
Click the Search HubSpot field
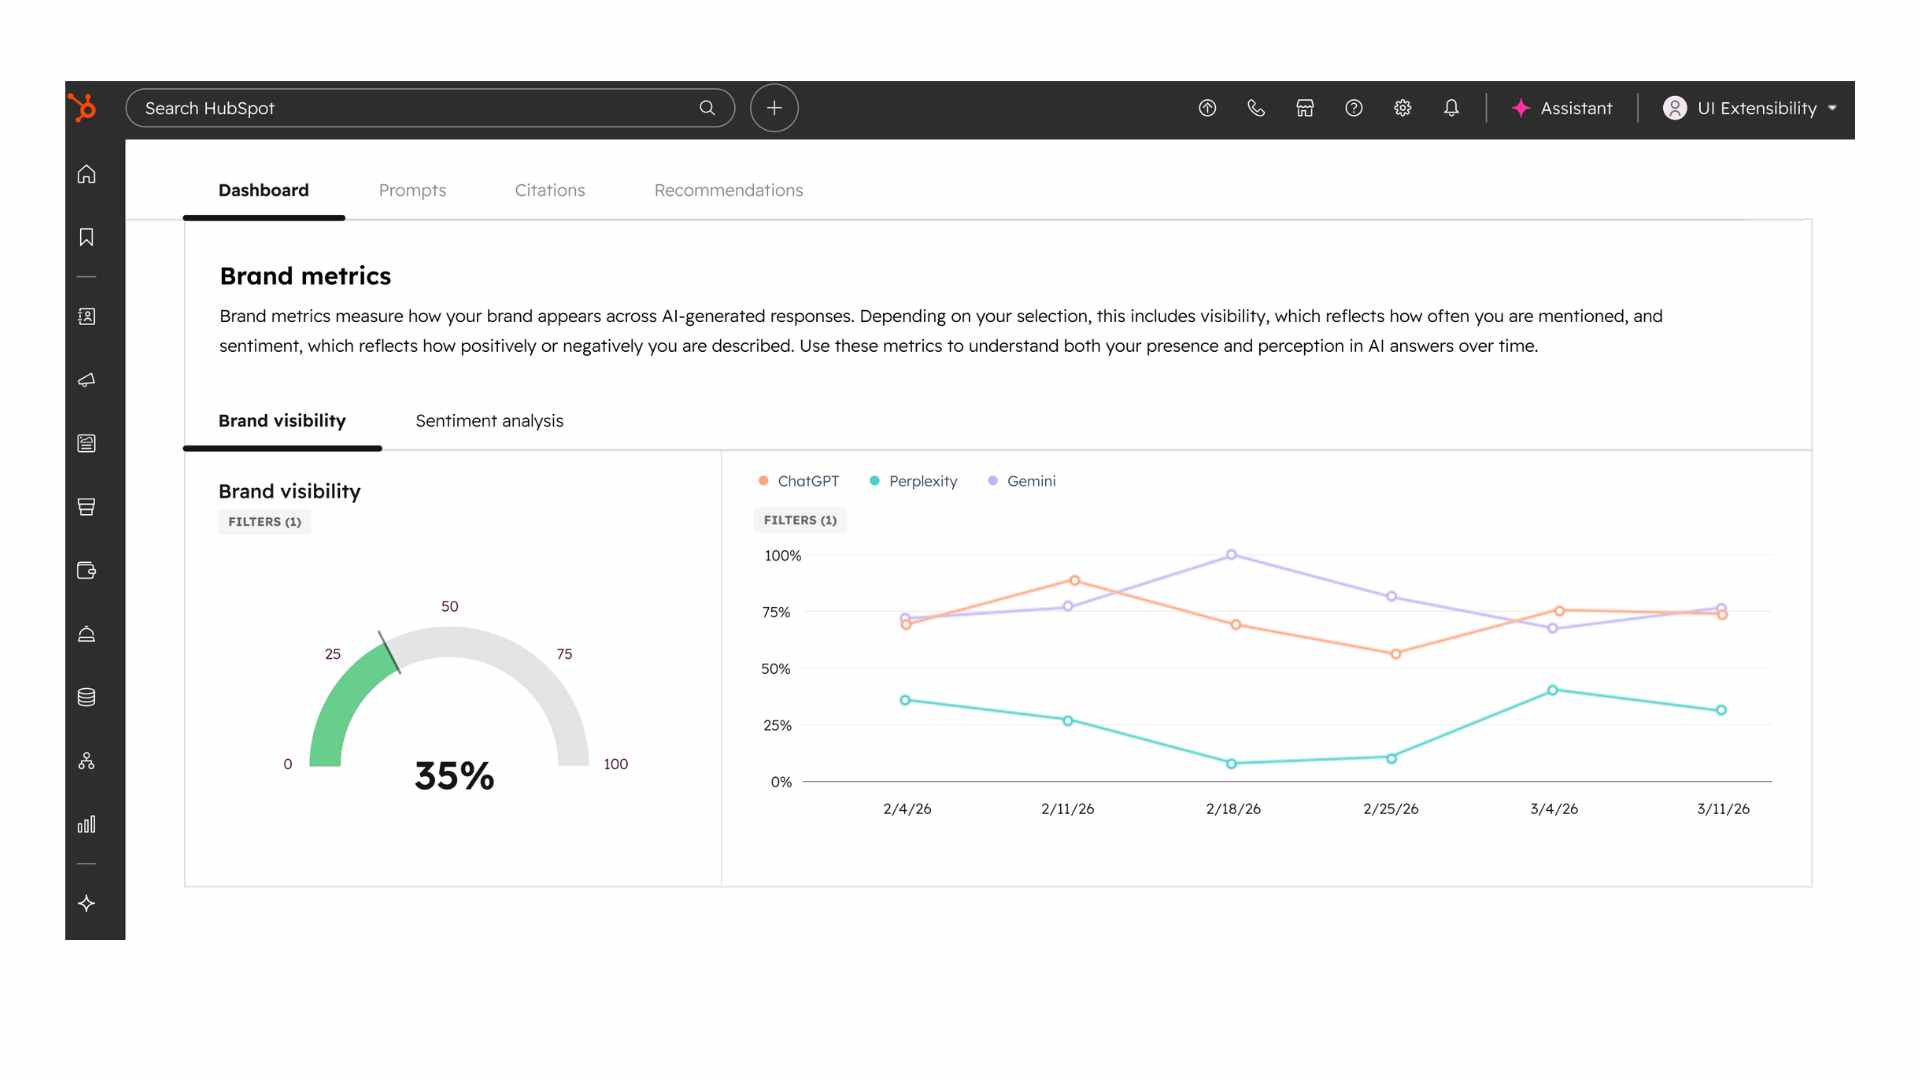coord(415,108)
